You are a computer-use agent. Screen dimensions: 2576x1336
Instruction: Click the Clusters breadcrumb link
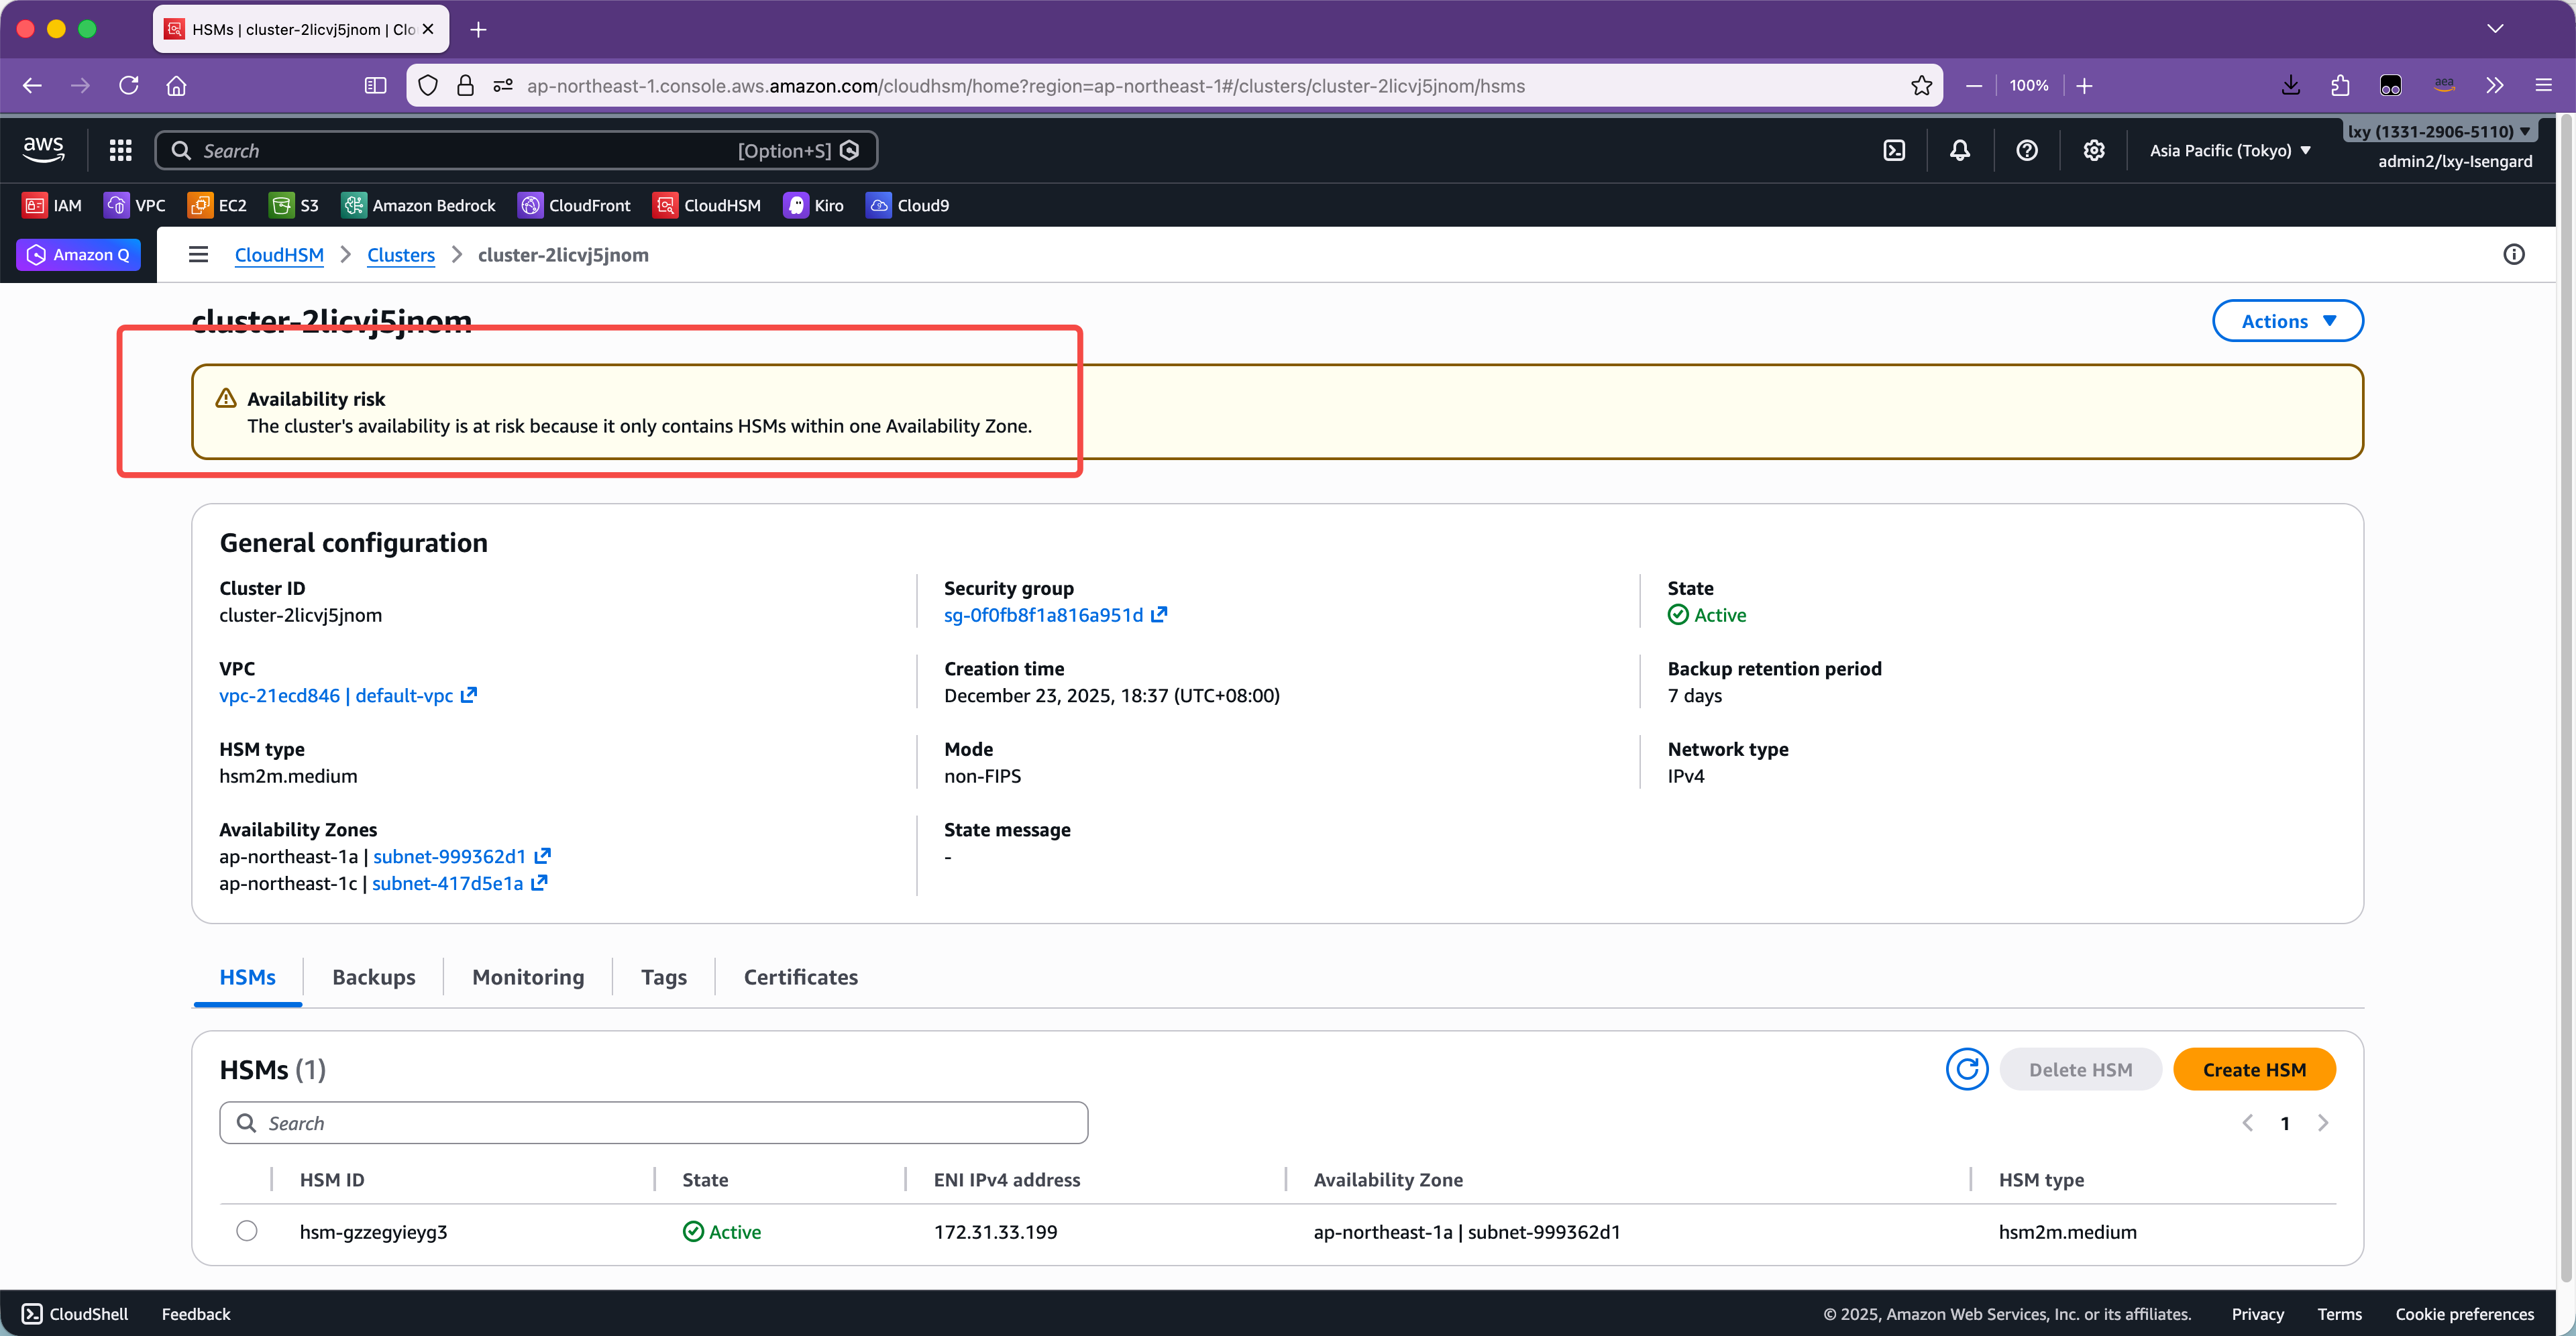(400, 254)
